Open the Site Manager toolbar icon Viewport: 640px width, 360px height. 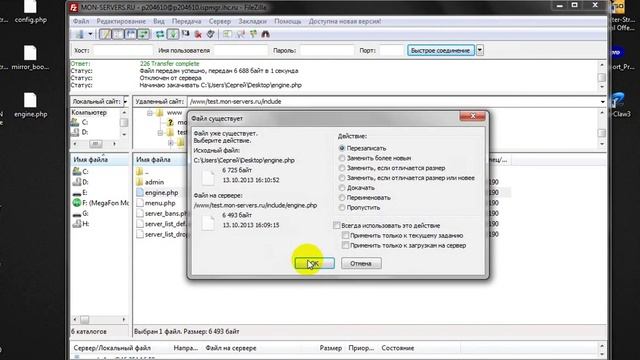(x=79, y=34)
